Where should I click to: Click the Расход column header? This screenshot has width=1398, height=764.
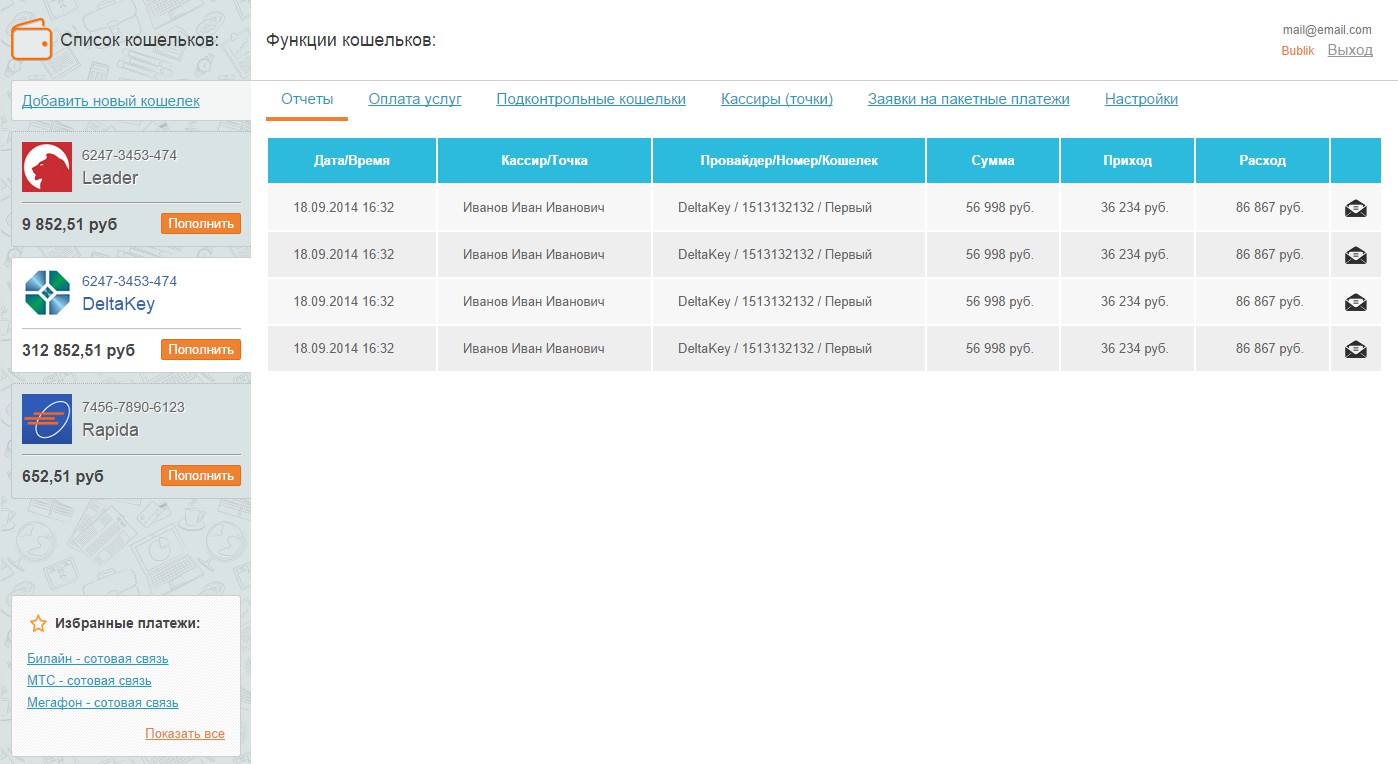[x=1263, y=160]
